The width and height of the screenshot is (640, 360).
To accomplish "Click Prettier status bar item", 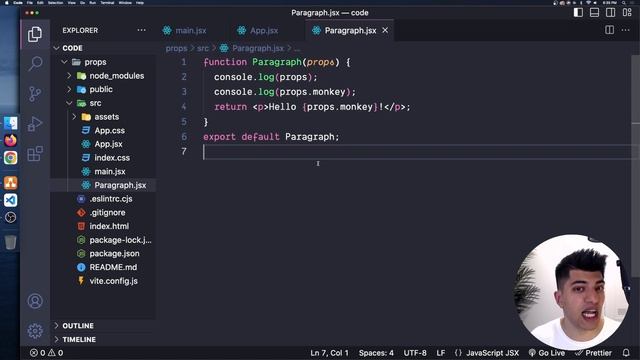I will (594, 353).
